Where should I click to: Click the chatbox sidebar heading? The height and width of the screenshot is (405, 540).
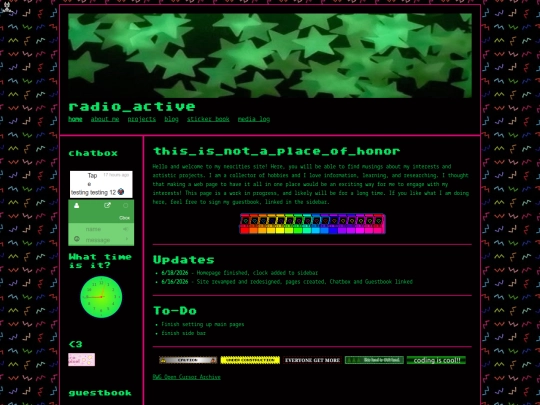pos(93,153)
